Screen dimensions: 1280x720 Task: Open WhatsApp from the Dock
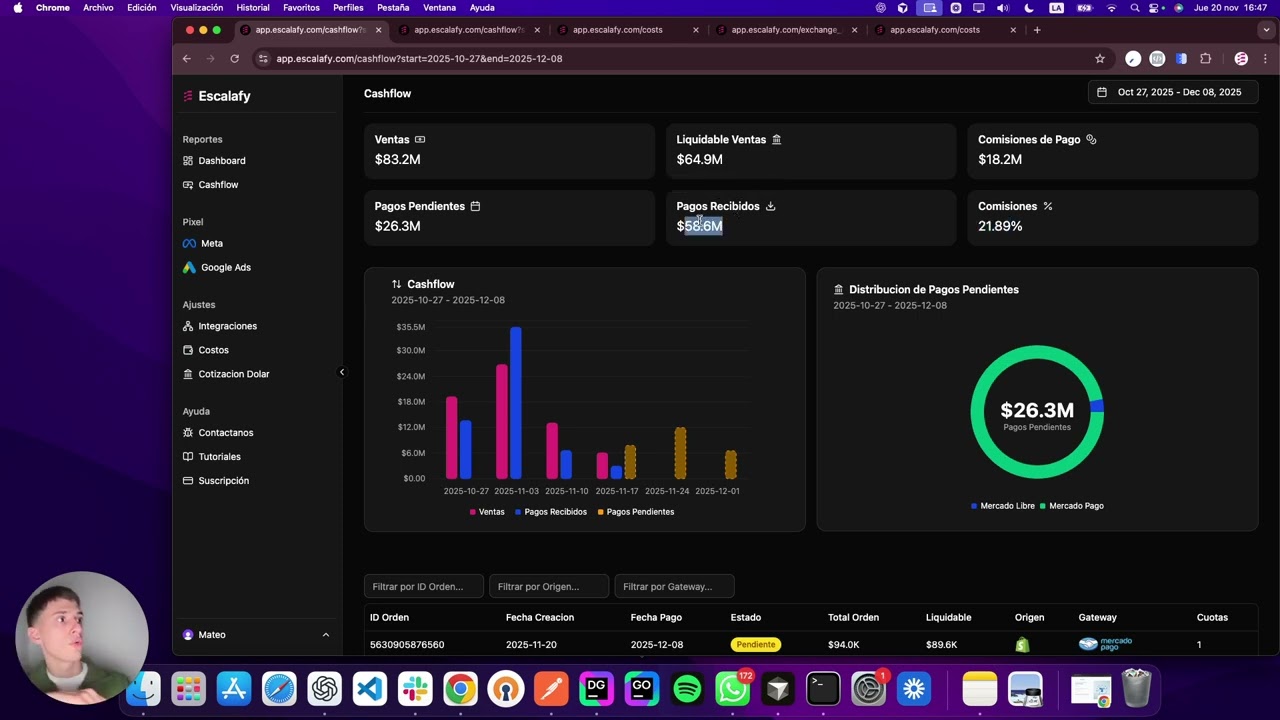pos(733,689)
